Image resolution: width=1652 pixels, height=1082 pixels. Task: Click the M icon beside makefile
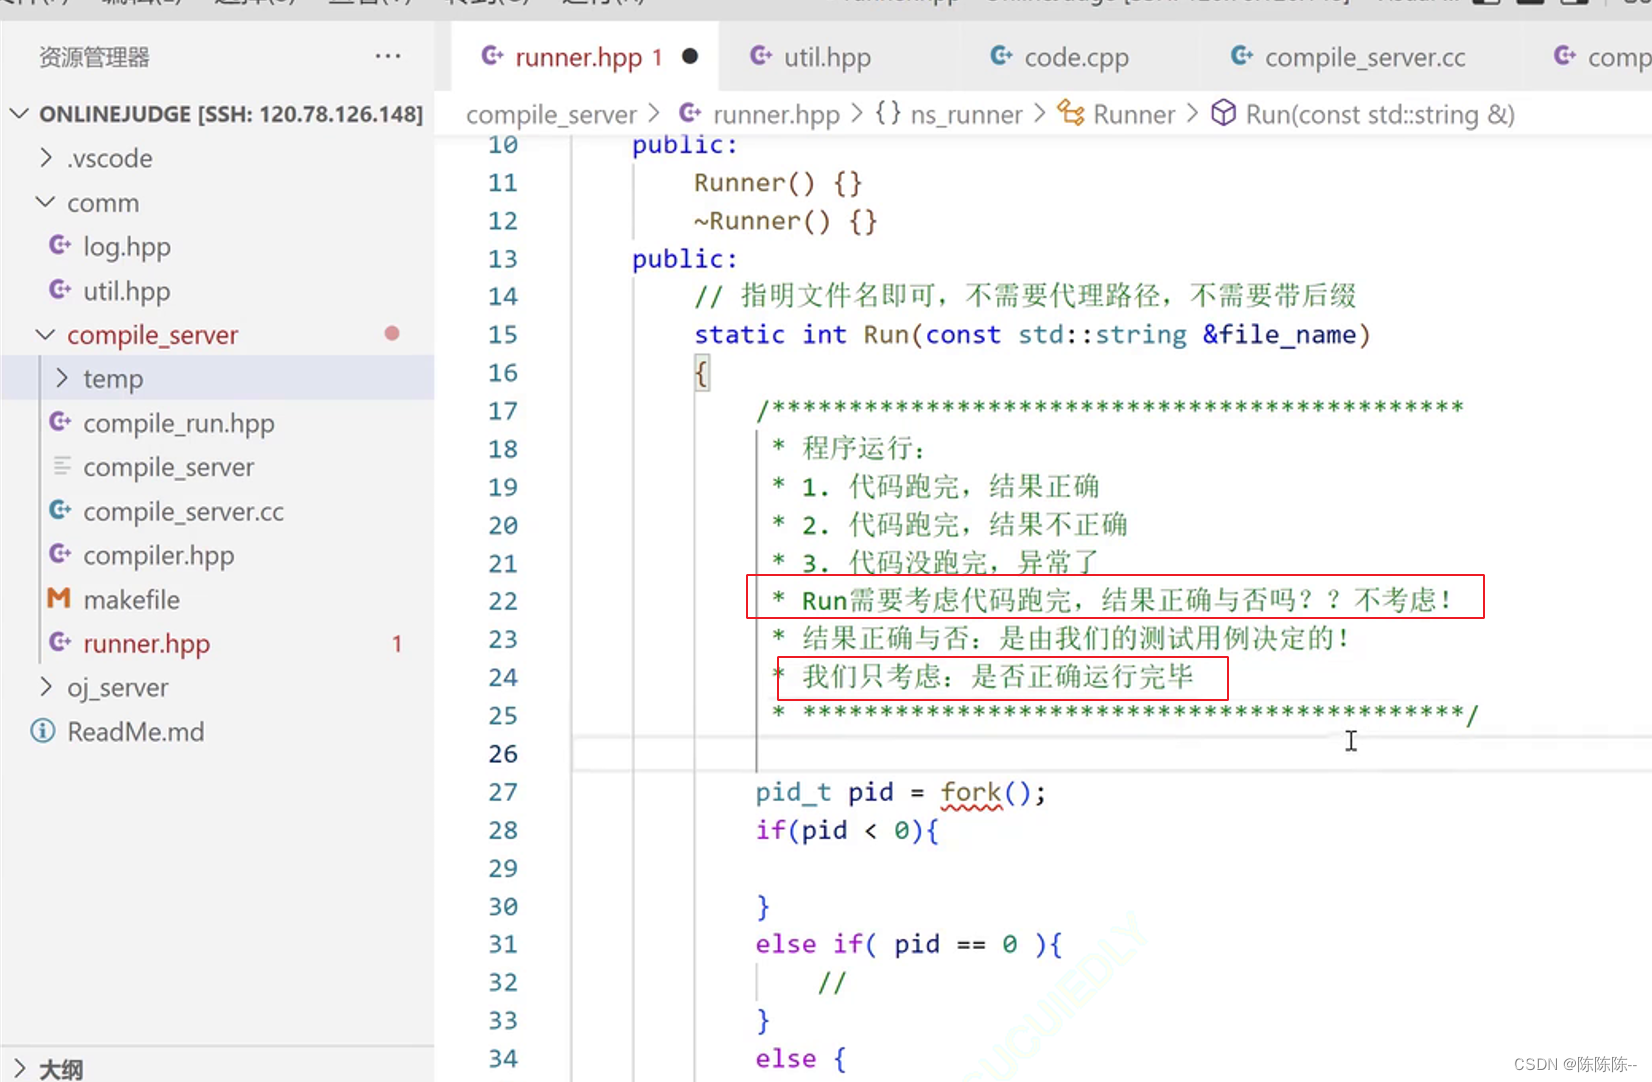(59, 598)
